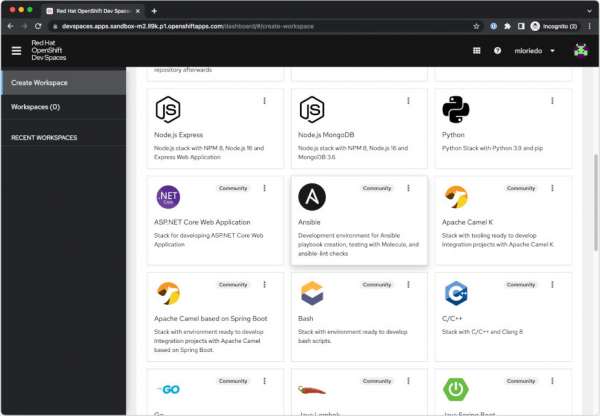Open the hamburger navigation menu
The height and width of the screenshot is (416, 600).
click(x=16, y=51)
